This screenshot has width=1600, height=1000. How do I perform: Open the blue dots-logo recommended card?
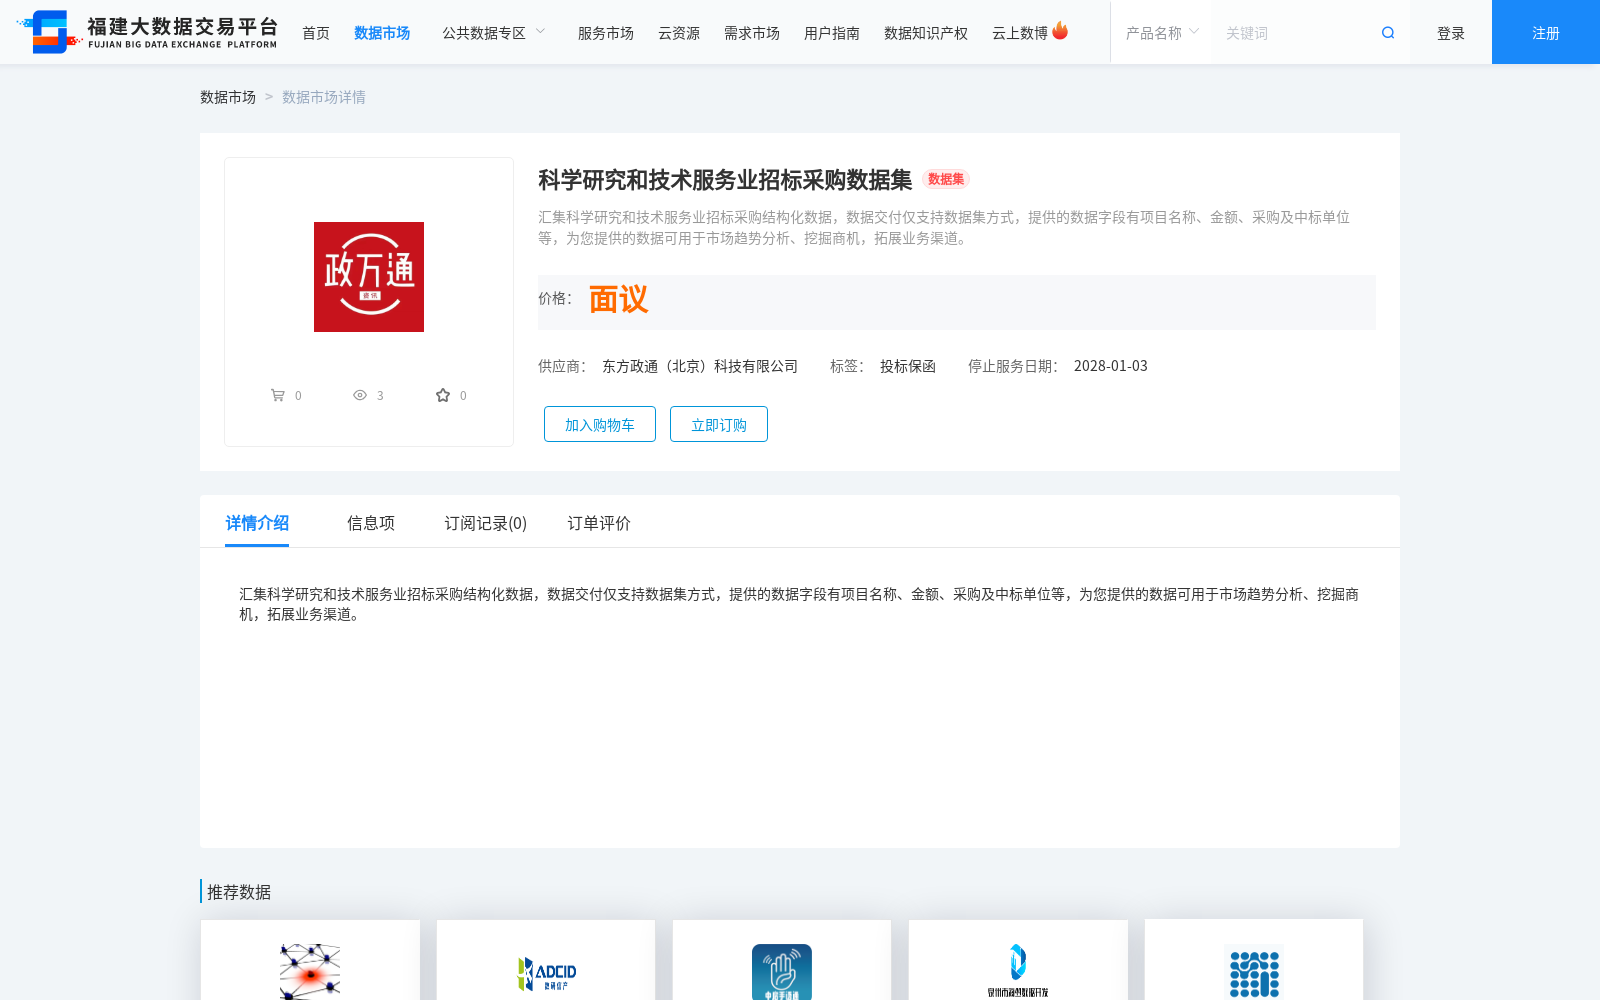(x=1254, y=960)
